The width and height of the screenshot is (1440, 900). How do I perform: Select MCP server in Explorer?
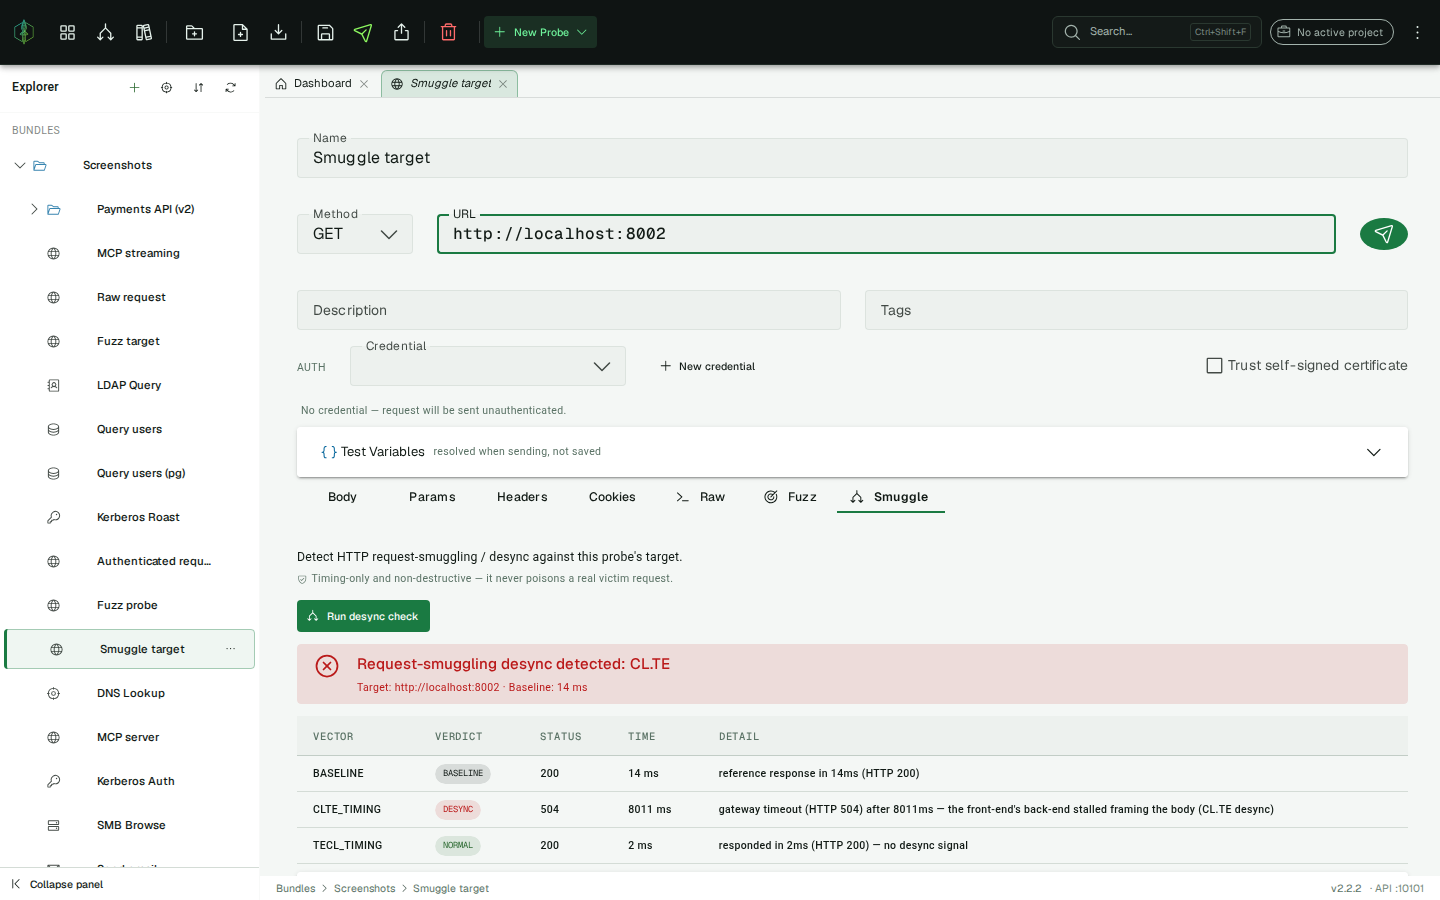(x=130, y=737)
